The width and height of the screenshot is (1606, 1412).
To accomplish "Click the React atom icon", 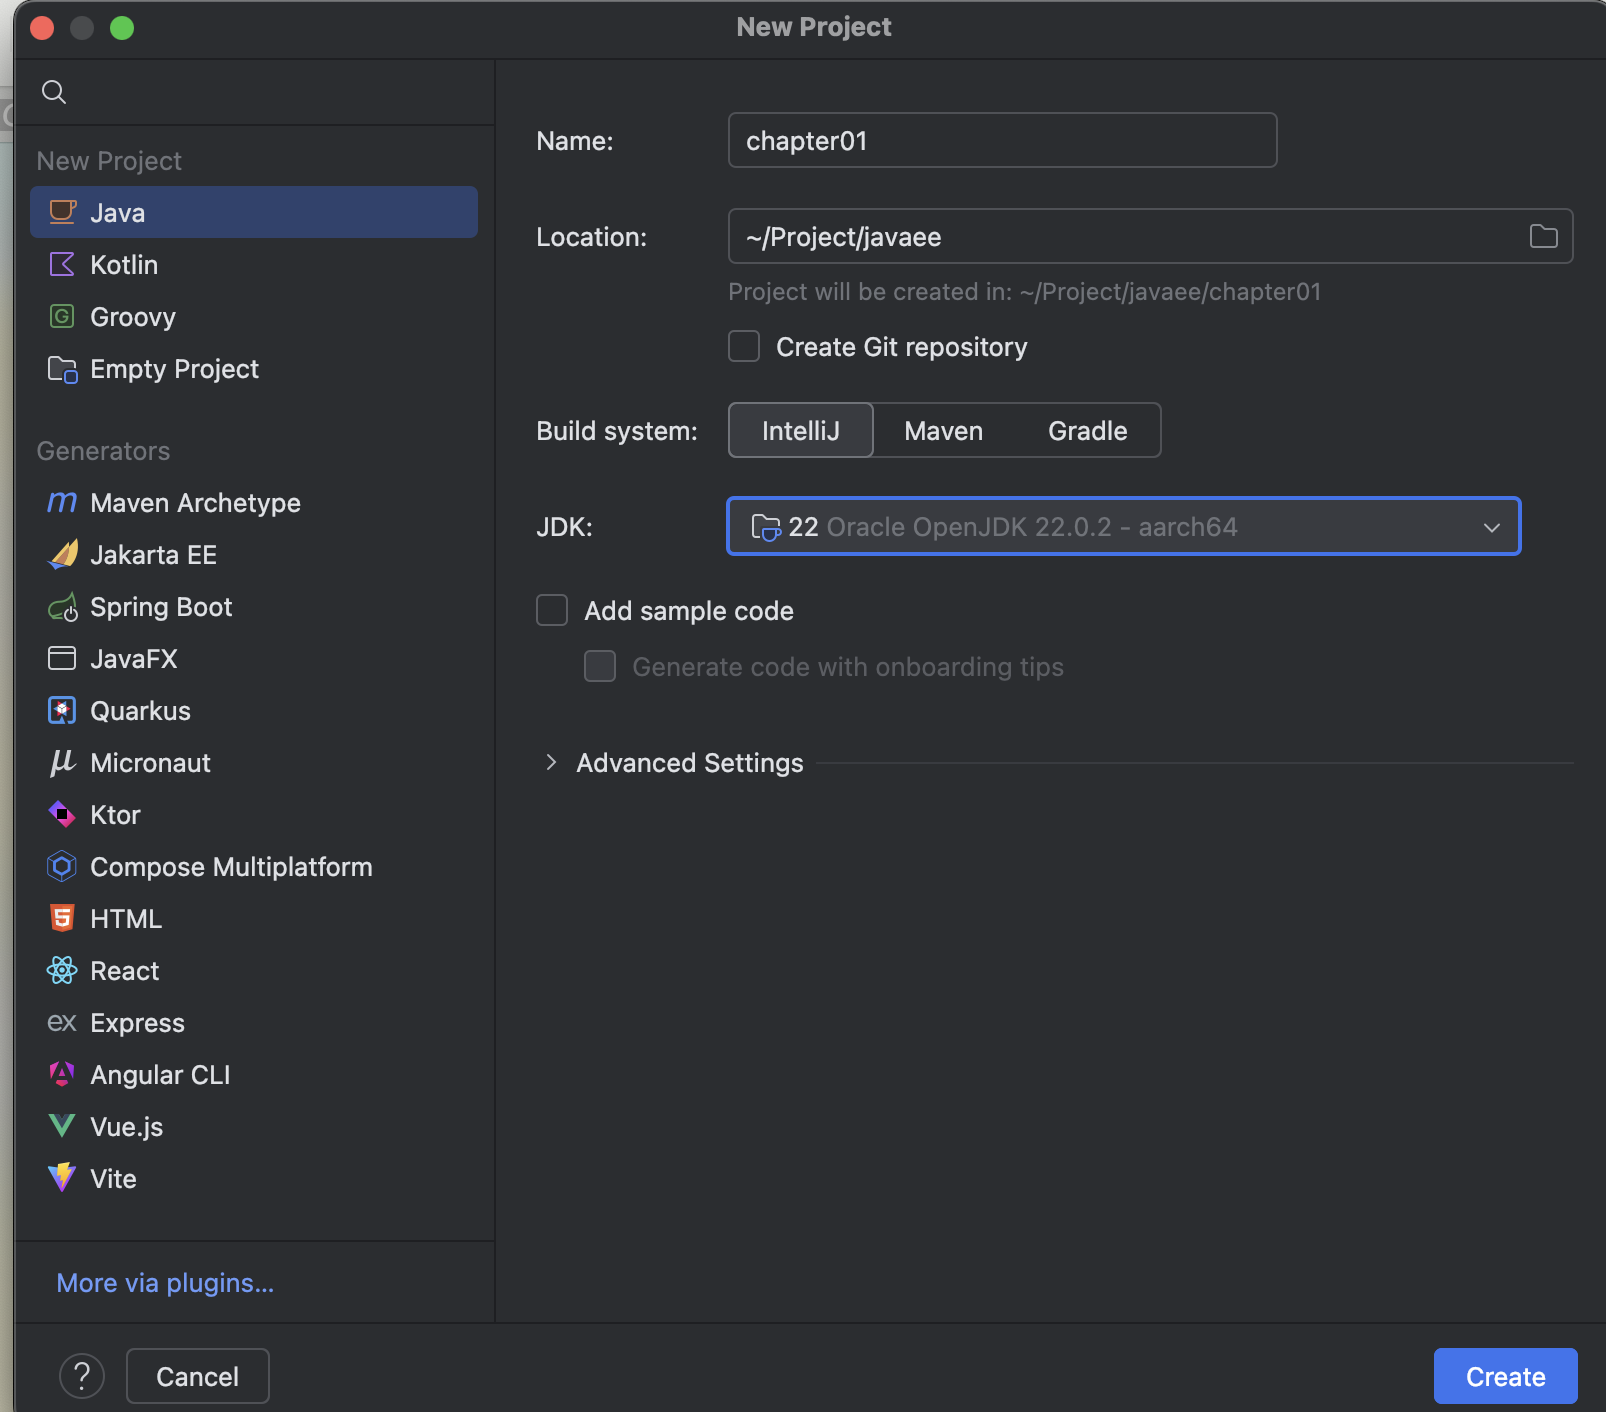I will [62, 970].
